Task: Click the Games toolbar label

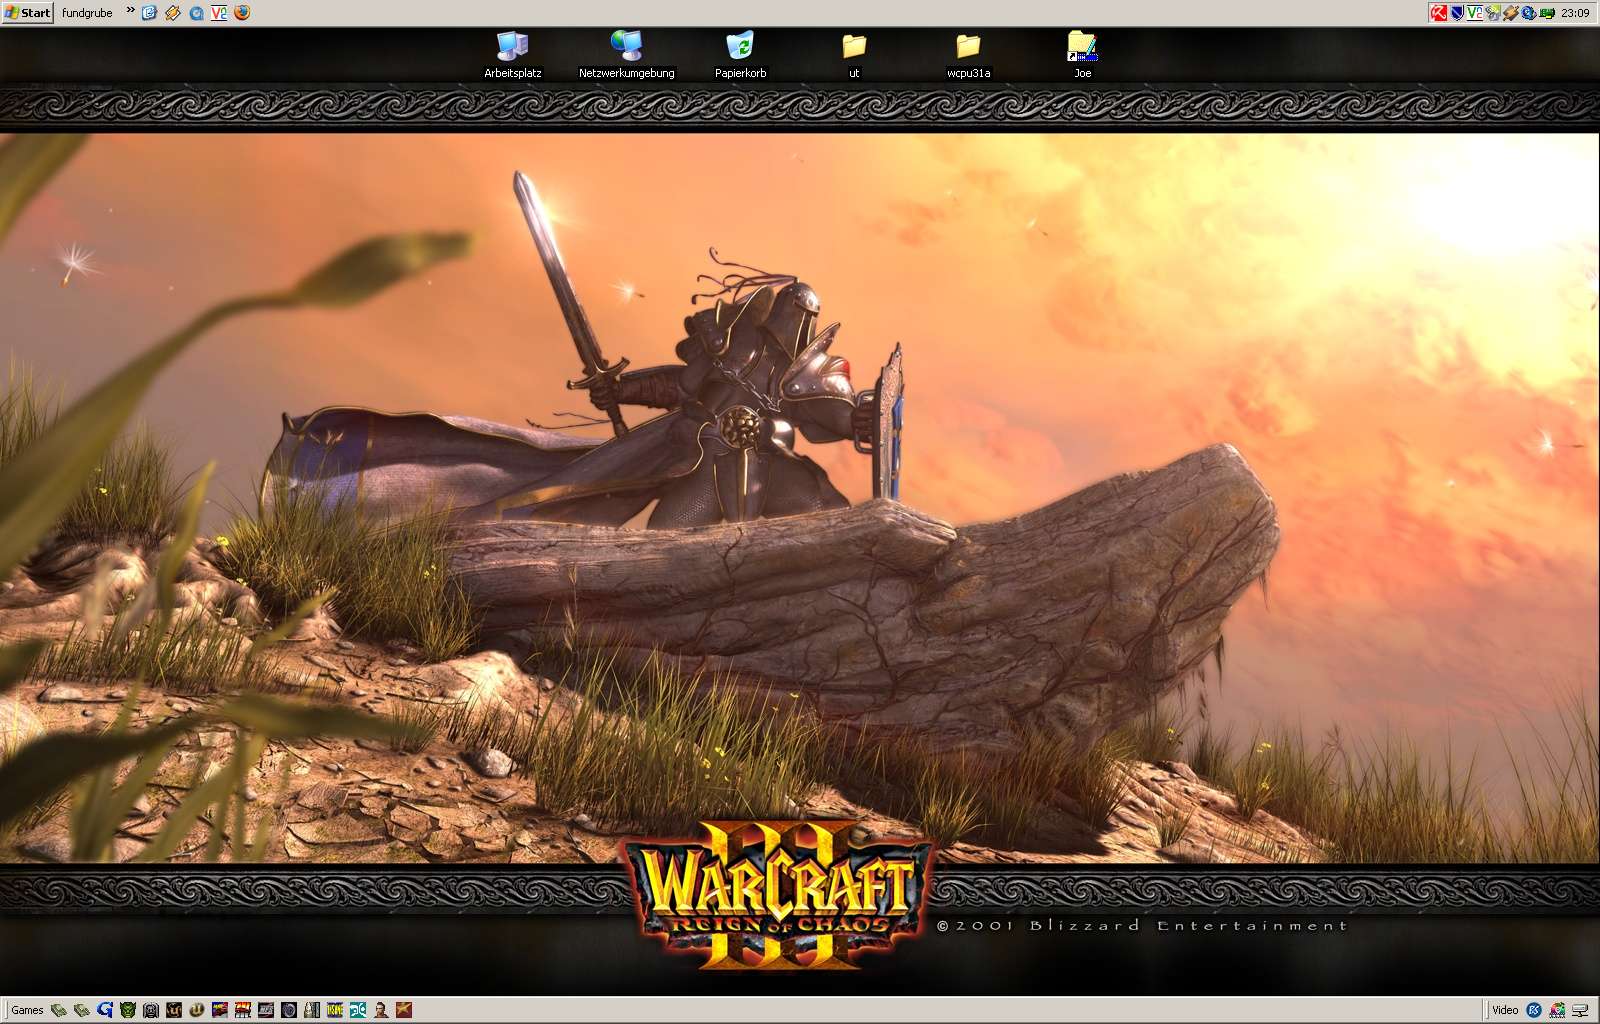Action: (x=27, y=1010)
